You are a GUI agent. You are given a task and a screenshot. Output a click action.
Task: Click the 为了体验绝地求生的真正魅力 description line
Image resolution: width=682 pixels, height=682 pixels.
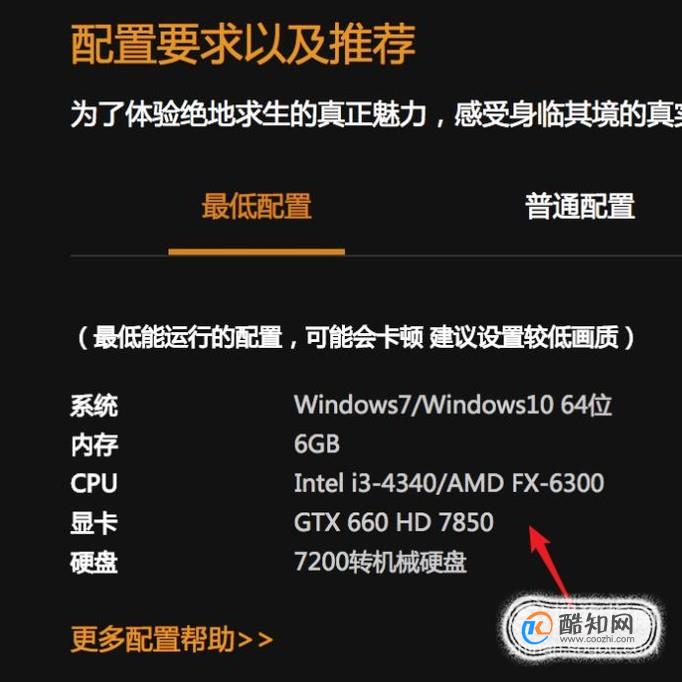point(376,114)
